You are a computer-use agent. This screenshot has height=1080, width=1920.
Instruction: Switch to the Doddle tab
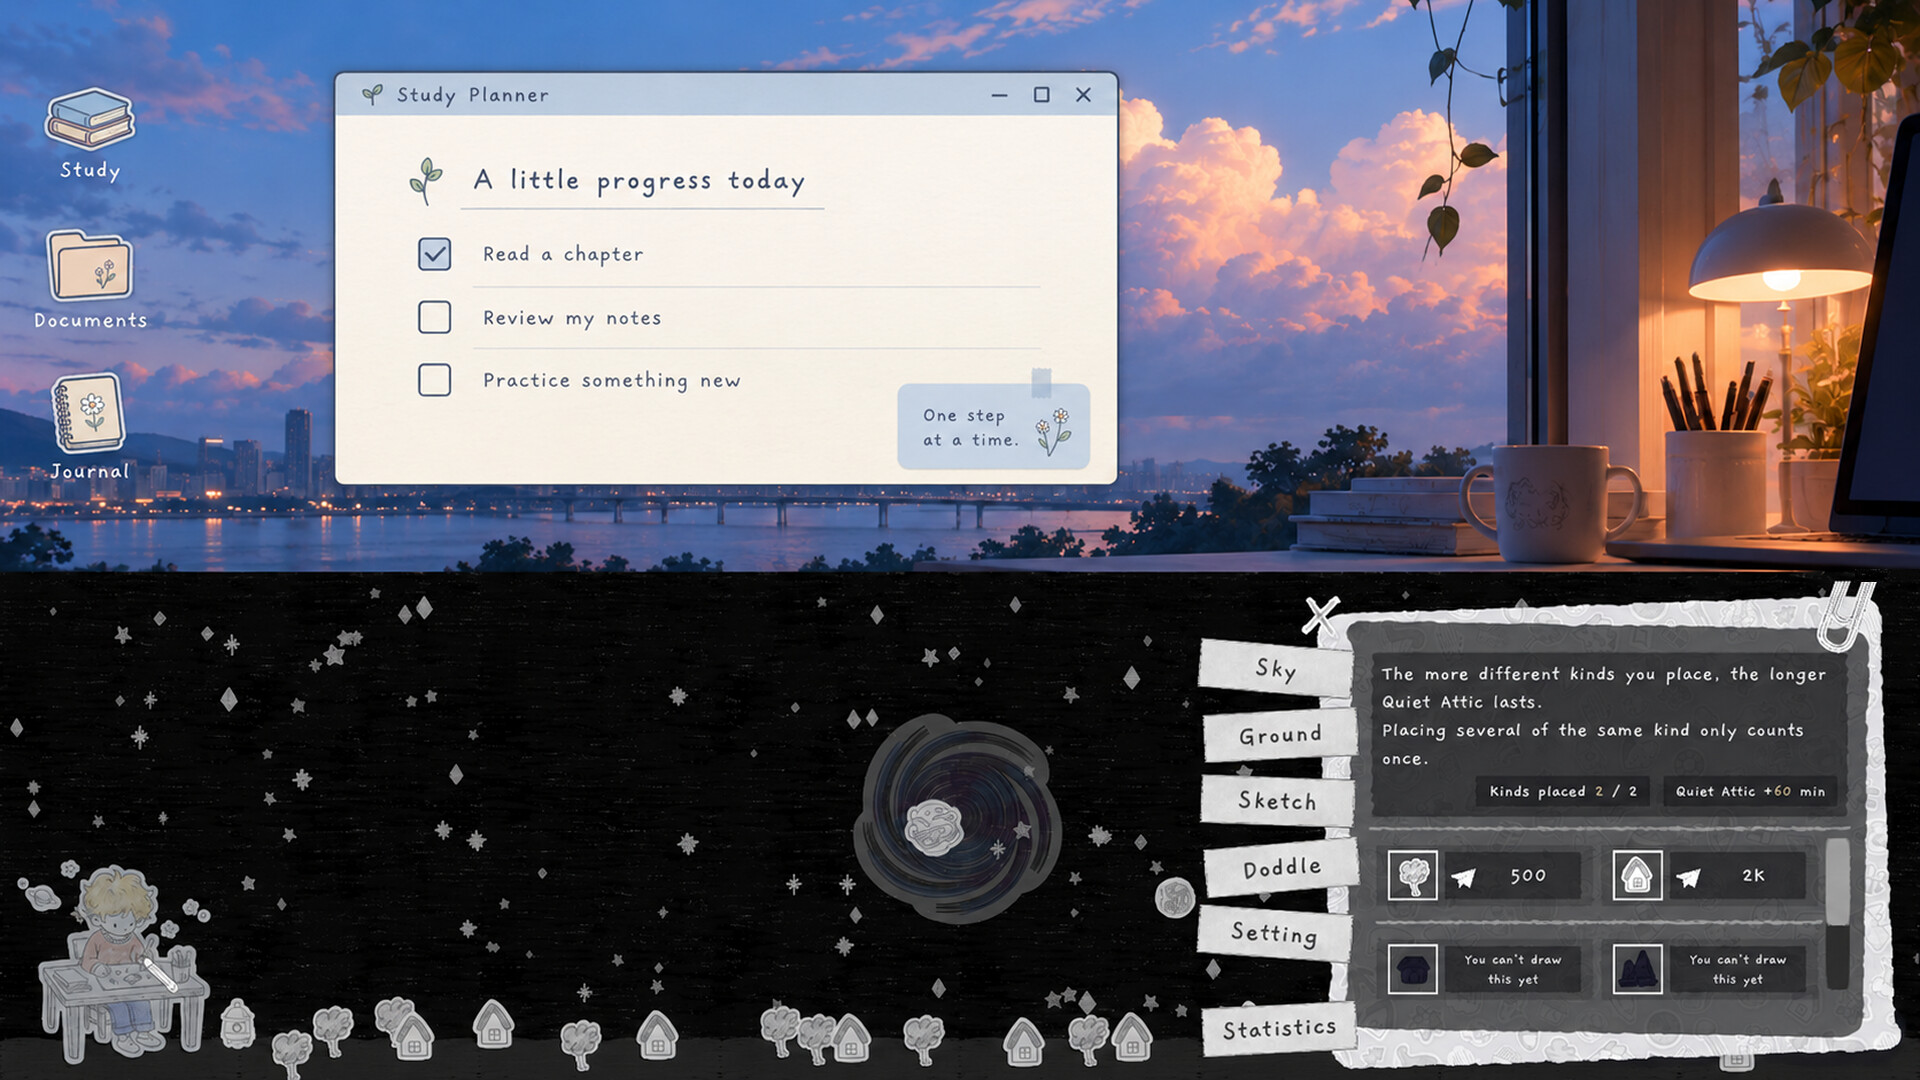point(1281,868)
